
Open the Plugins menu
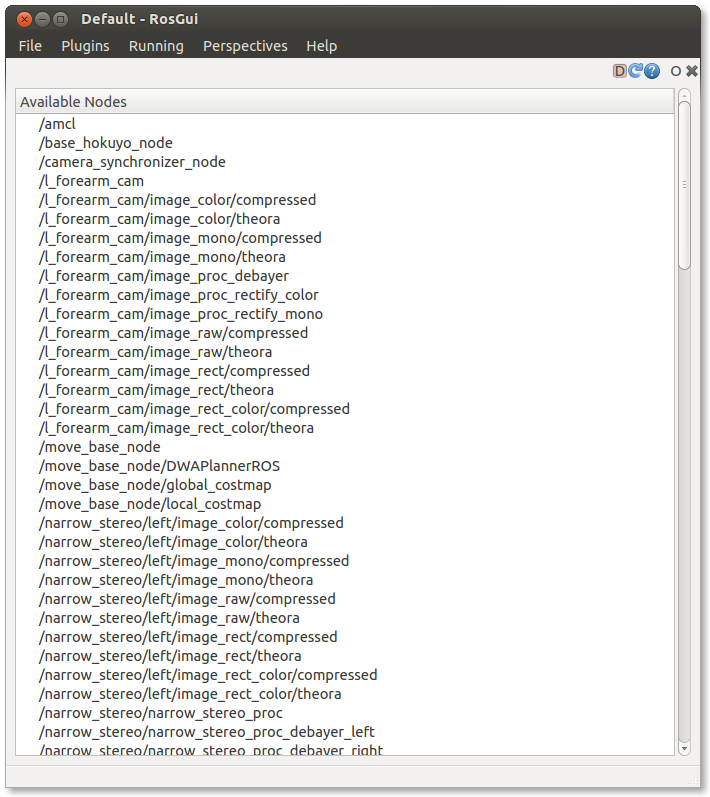85,46
